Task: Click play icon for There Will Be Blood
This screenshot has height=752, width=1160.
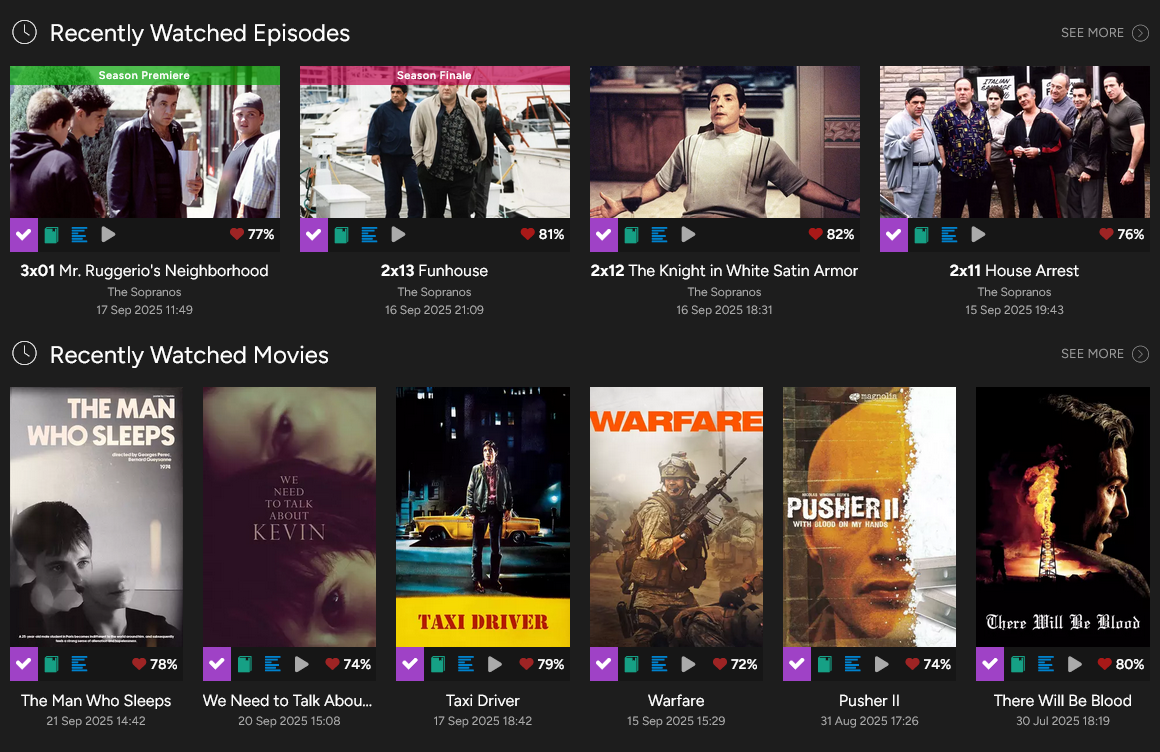Action: coord(1074,664)
